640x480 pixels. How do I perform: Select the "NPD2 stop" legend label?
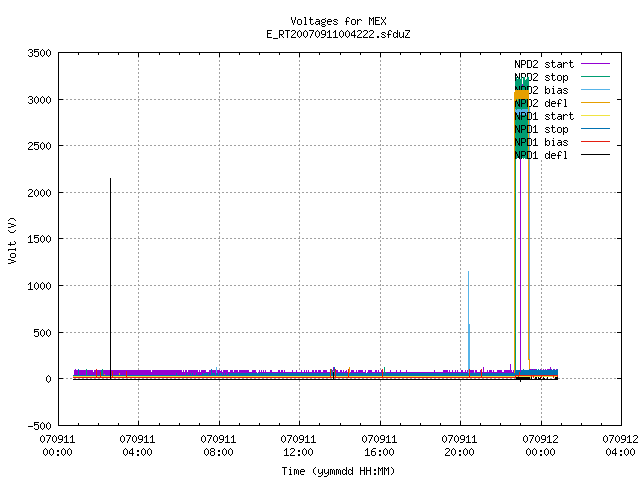coord(541,77)
